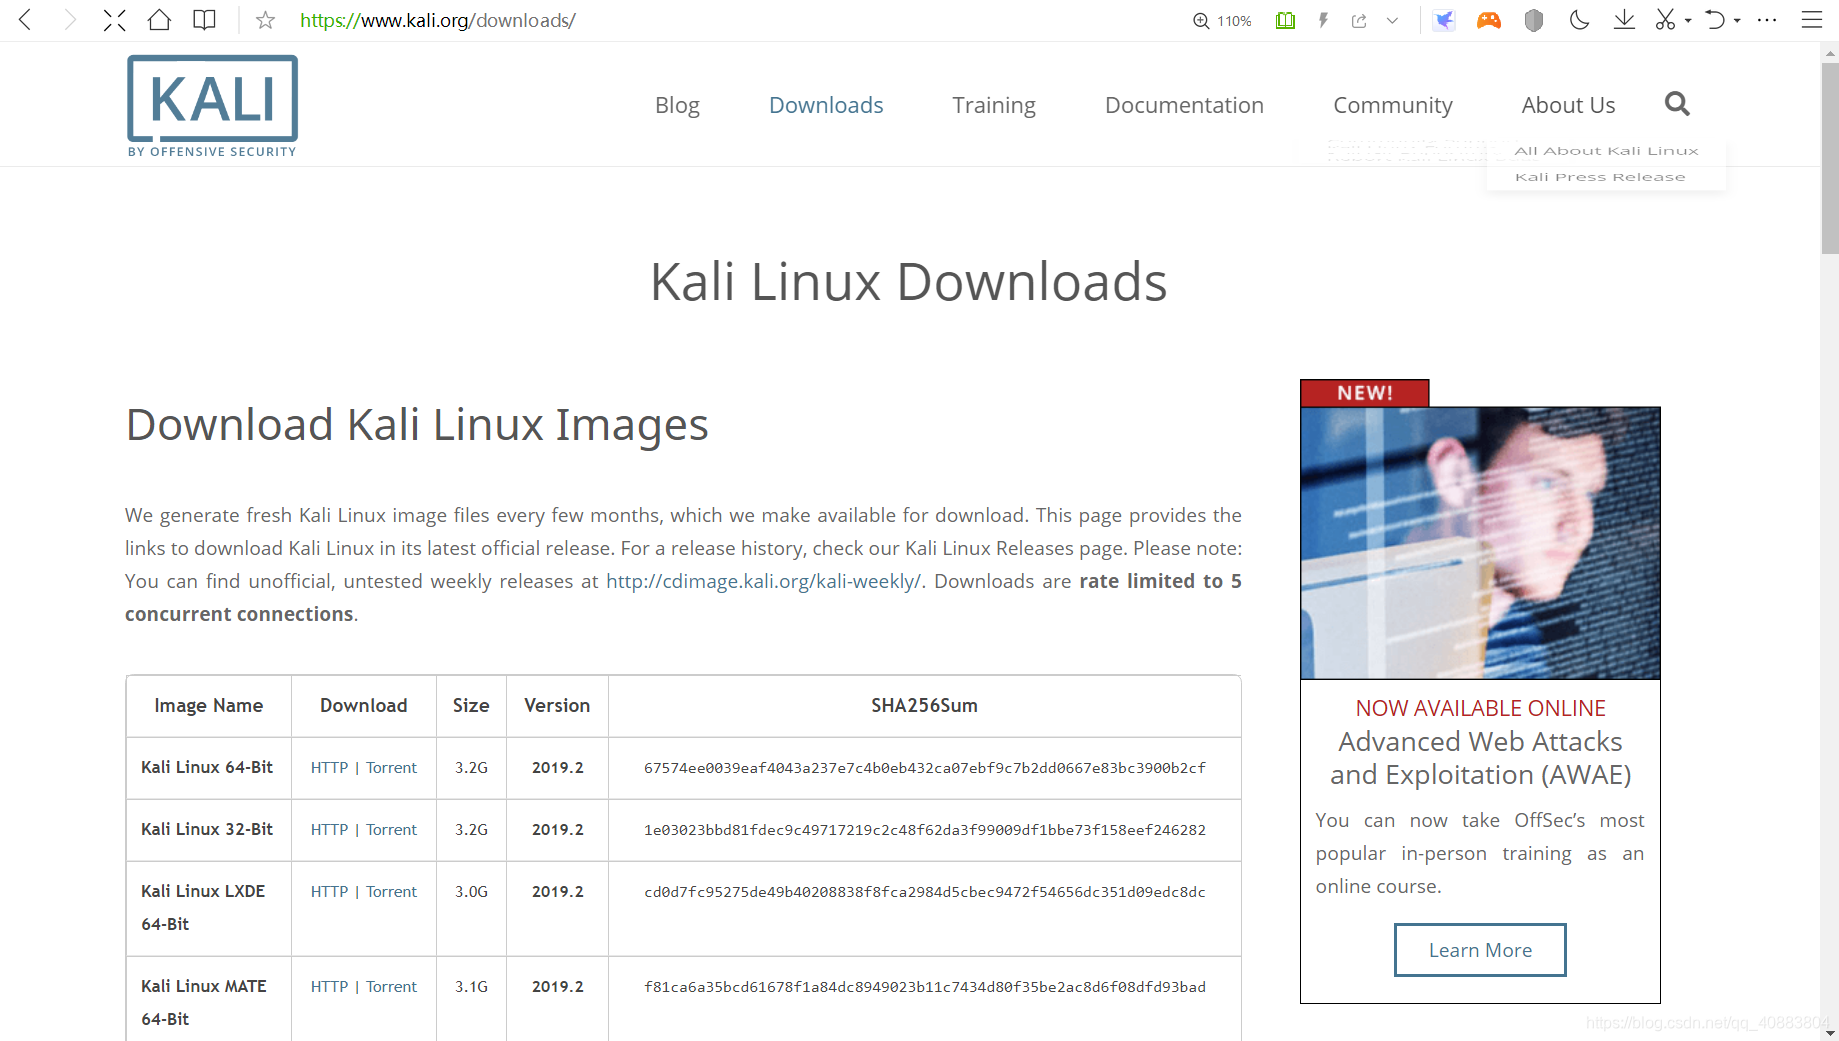Toggle the green reader mode icon
The height and width of the screenshot is (1041, 1839).
point(1285,20)
